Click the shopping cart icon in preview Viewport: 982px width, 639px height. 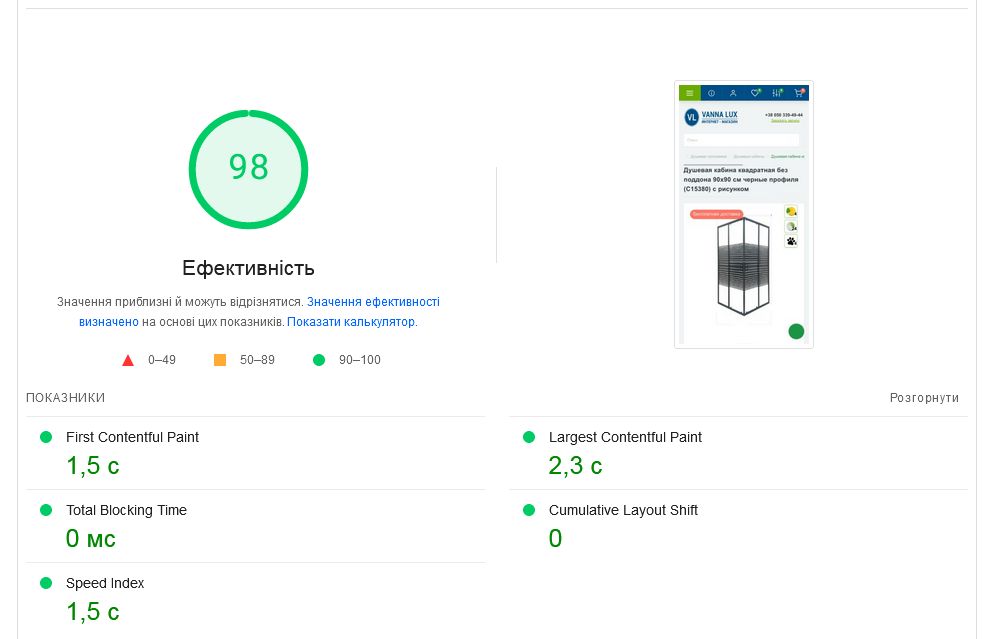coord(798,93)
